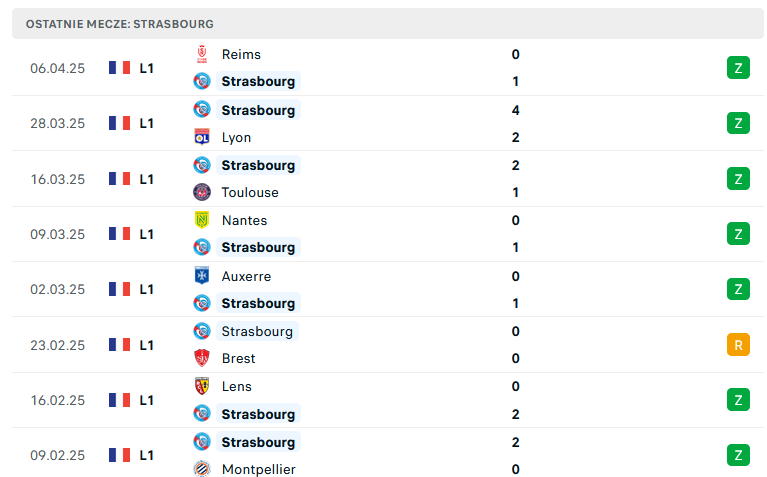The image size is (767, 477).
Task: Click the Lens club badge
Action: [202, 386]
